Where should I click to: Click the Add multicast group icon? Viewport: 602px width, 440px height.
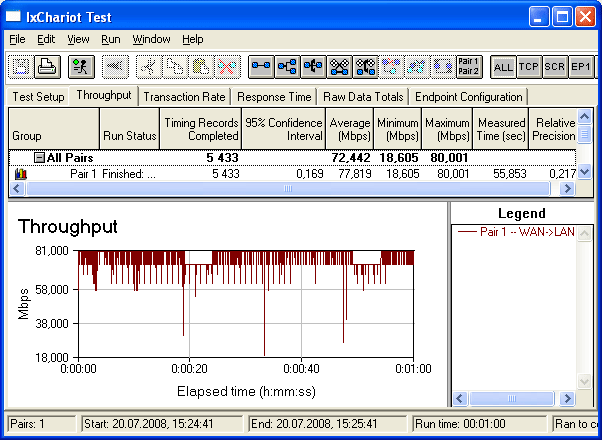287,67
